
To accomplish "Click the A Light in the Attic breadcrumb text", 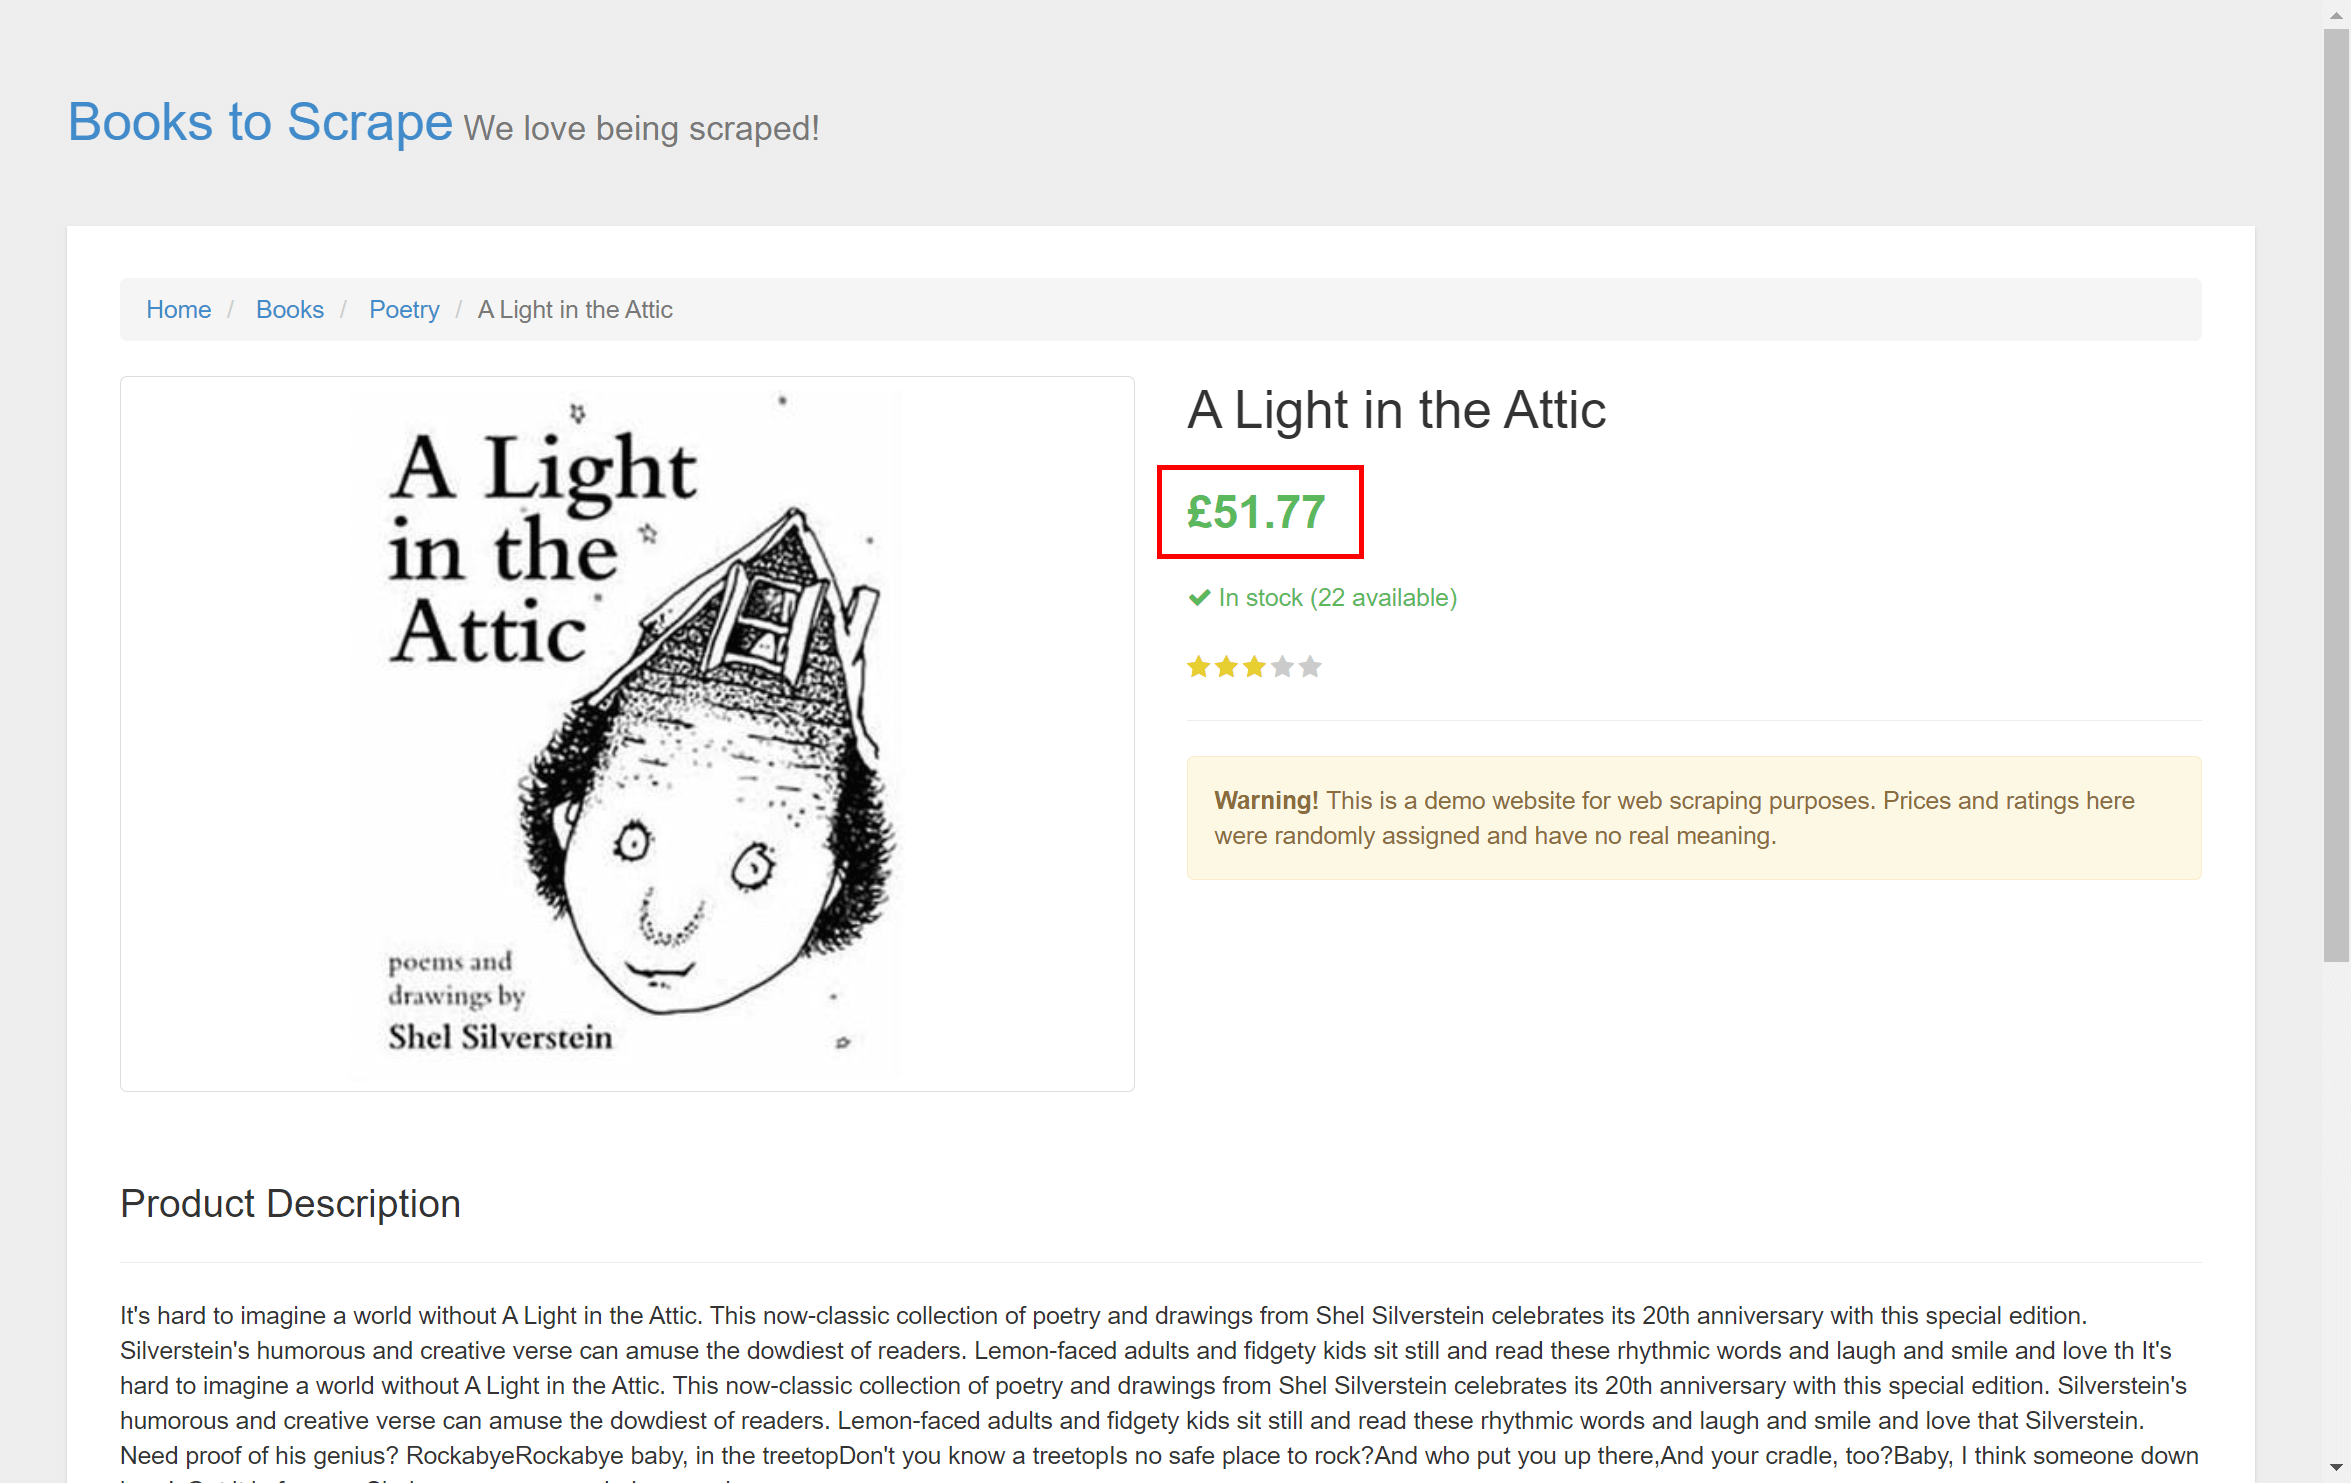I will [575, 310].
